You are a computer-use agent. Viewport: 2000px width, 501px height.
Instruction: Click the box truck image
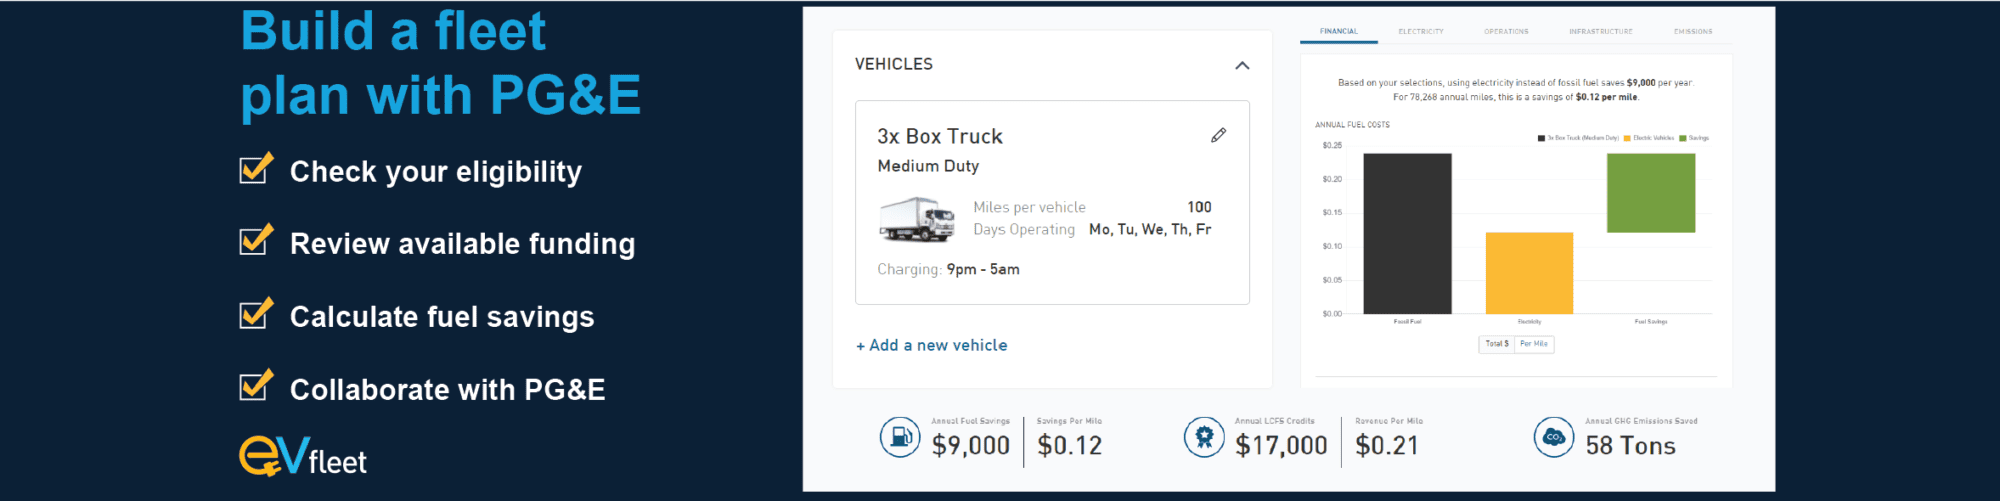point(916,219)
